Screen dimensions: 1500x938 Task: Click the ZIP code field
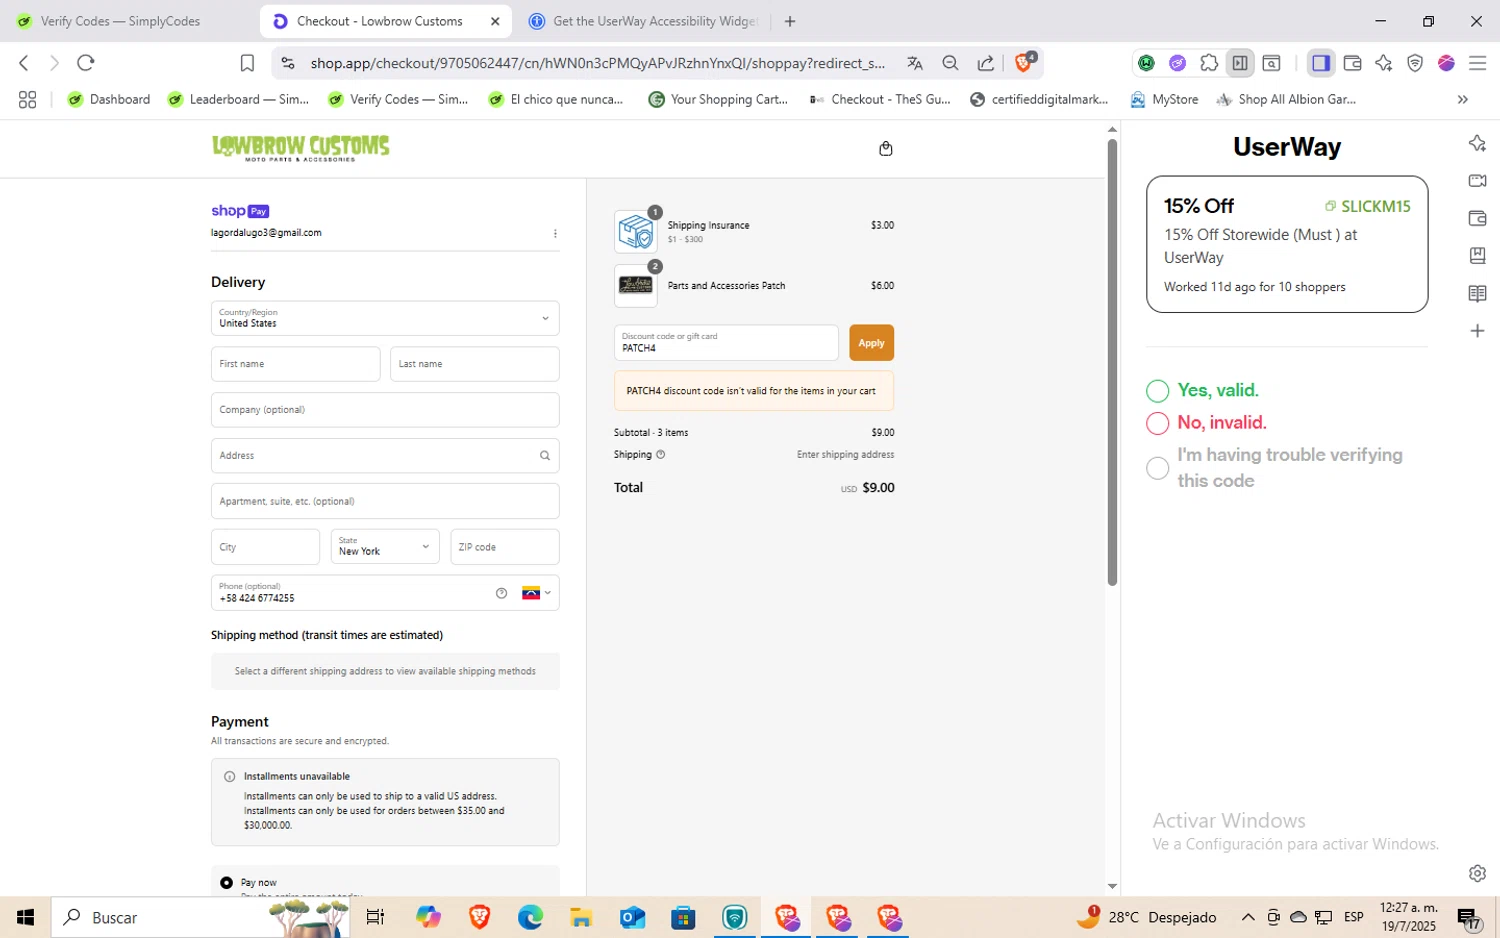pyautogui.click(x=504, y=546)
